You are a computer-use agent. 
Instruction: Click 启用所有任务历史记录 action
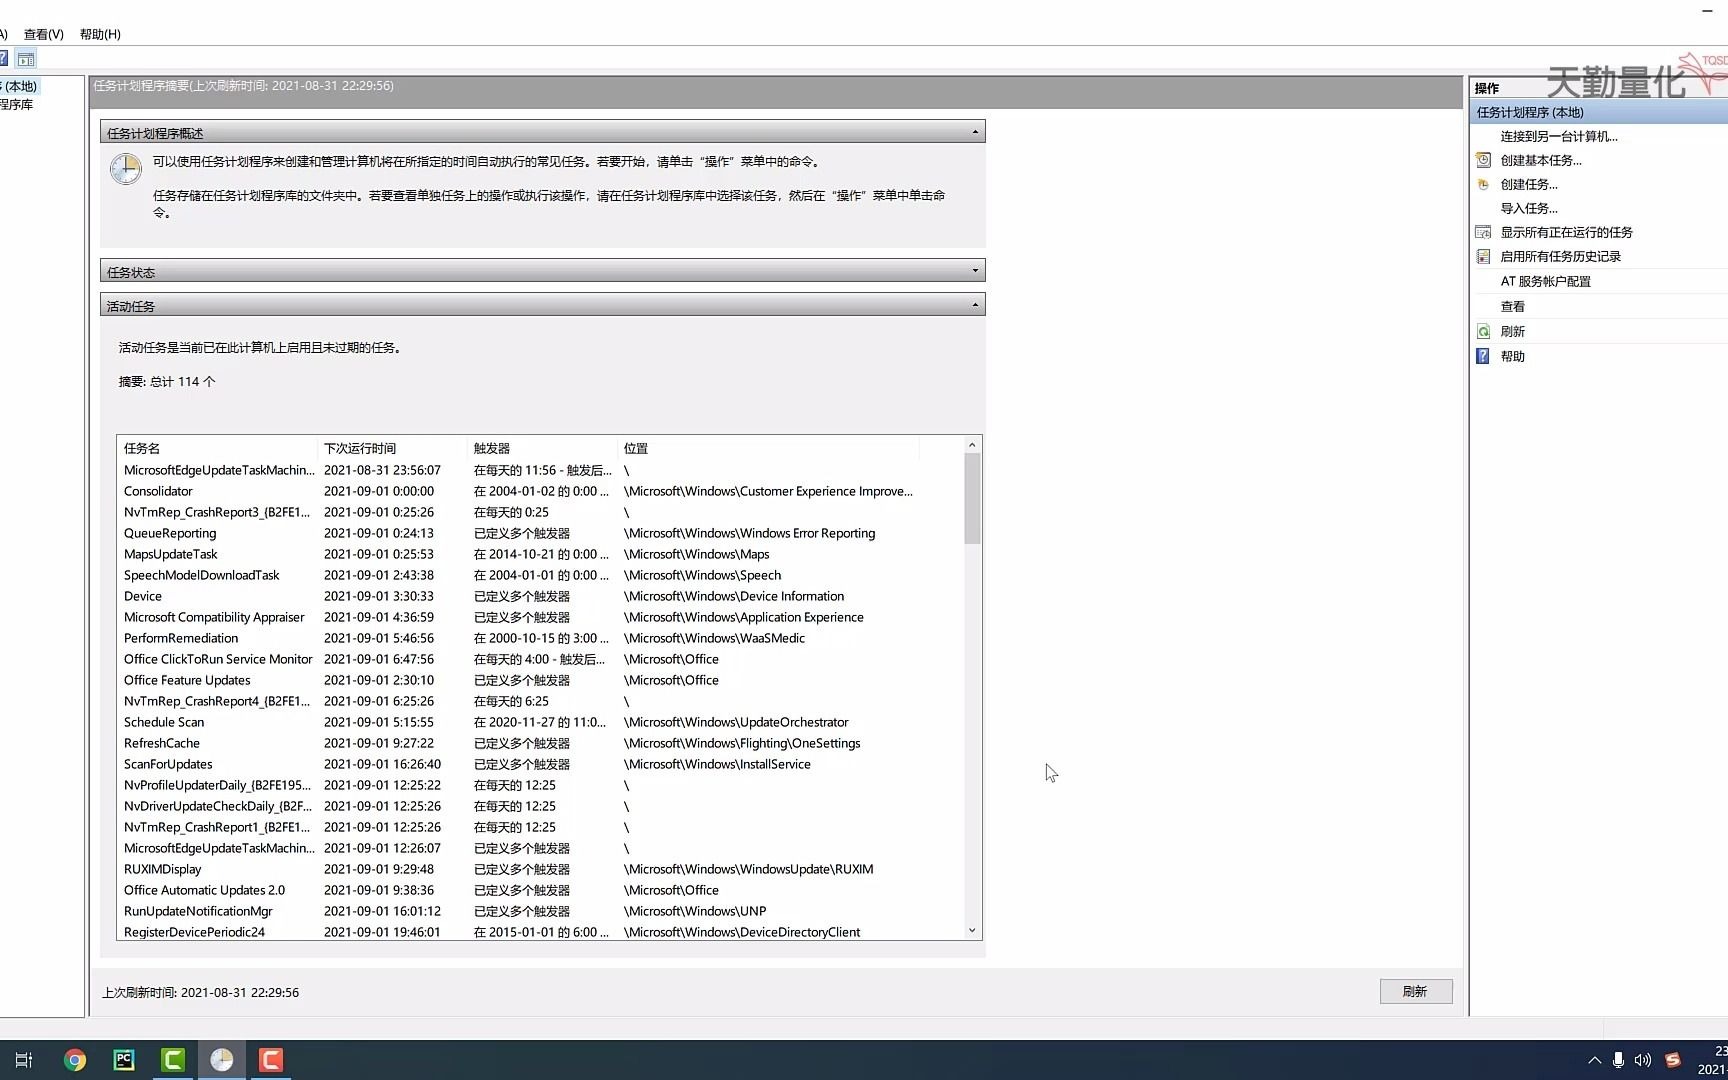tap(1560, 256)
